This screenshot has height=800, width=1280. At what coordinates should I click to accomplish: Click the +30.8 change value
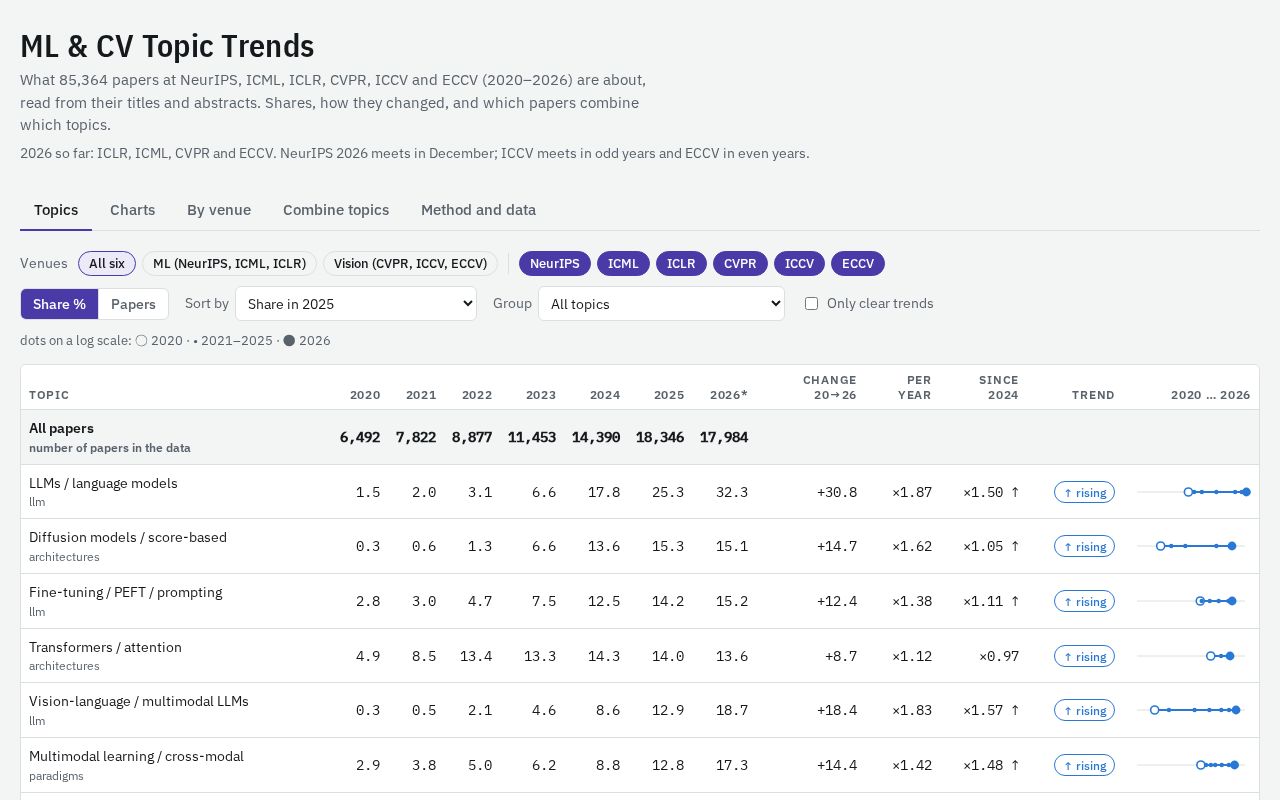coord(837,492)
